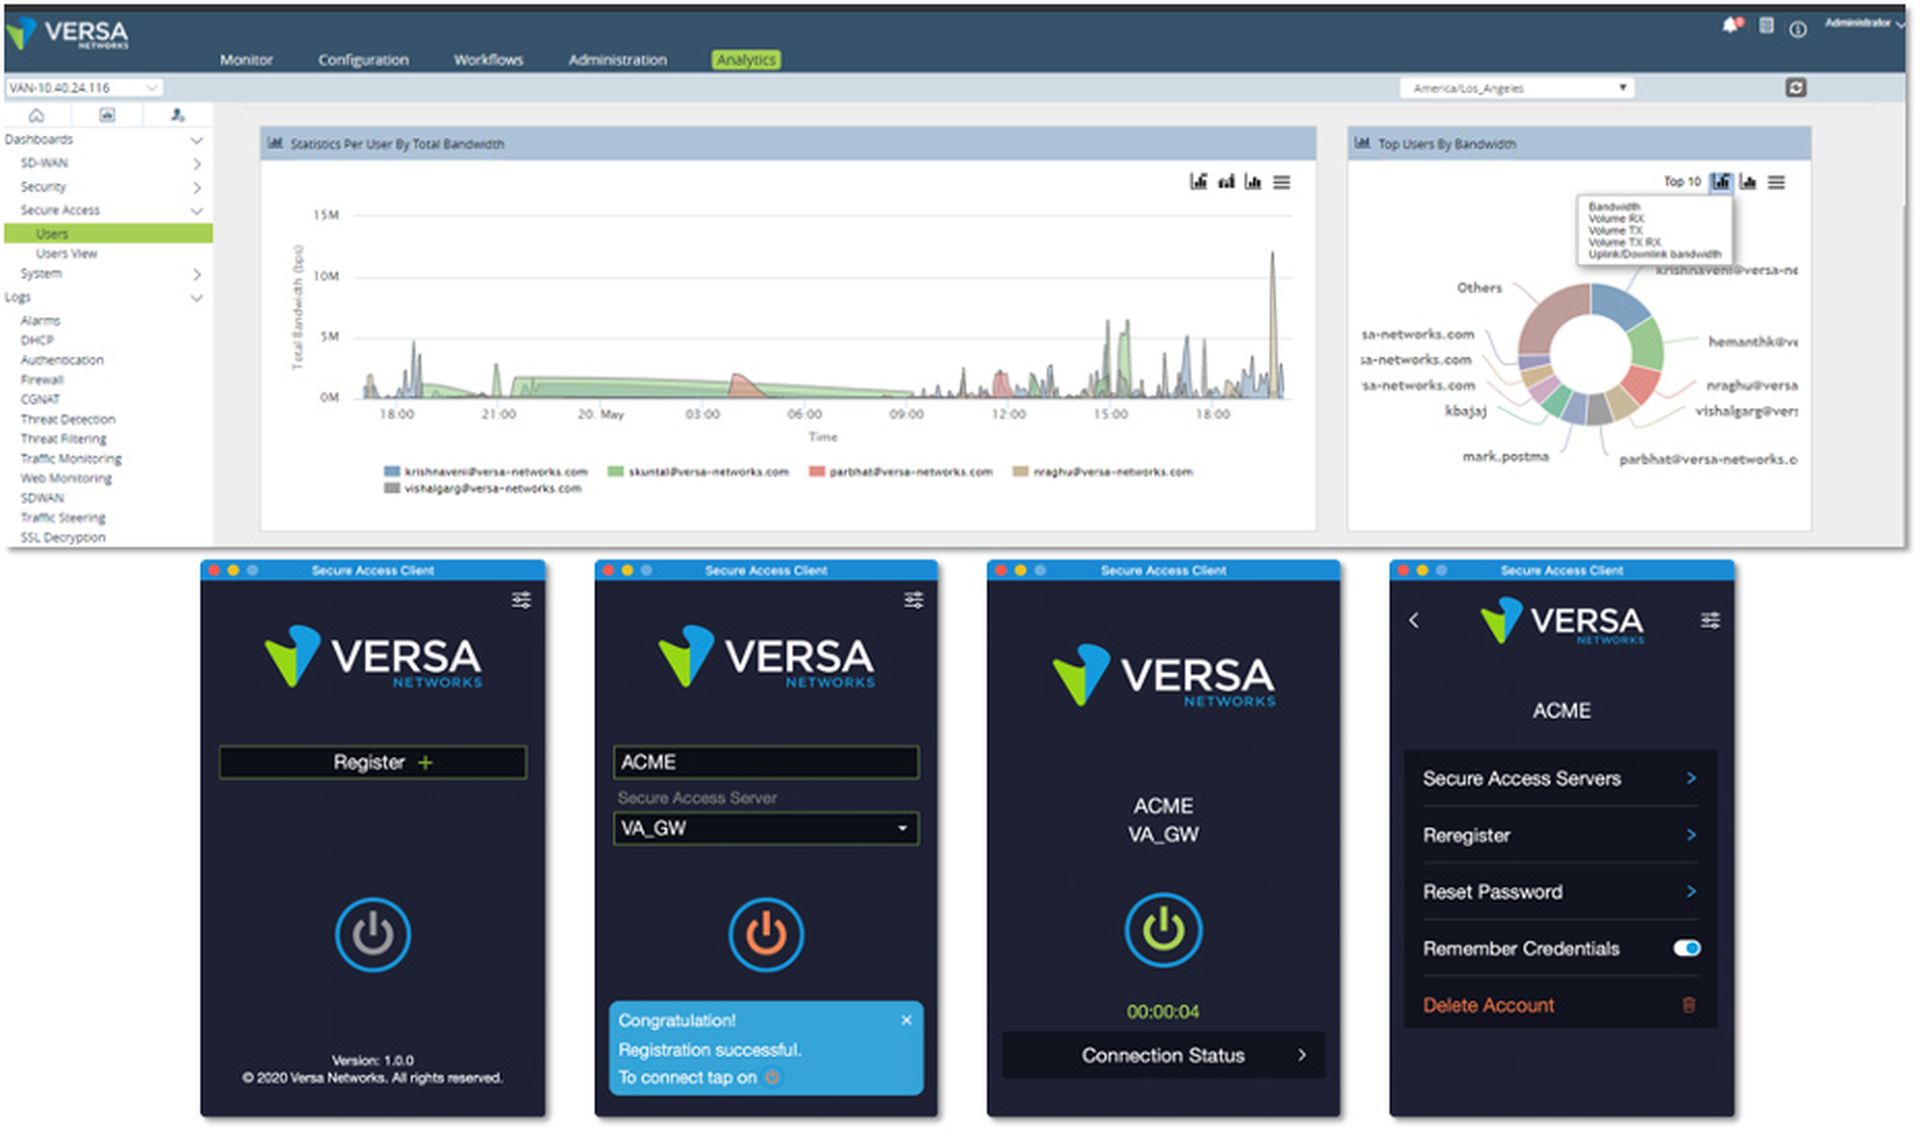Screen dimensions: 1920x1133
Task: Open SSL Decryption logs
Action: click(63, 538)
